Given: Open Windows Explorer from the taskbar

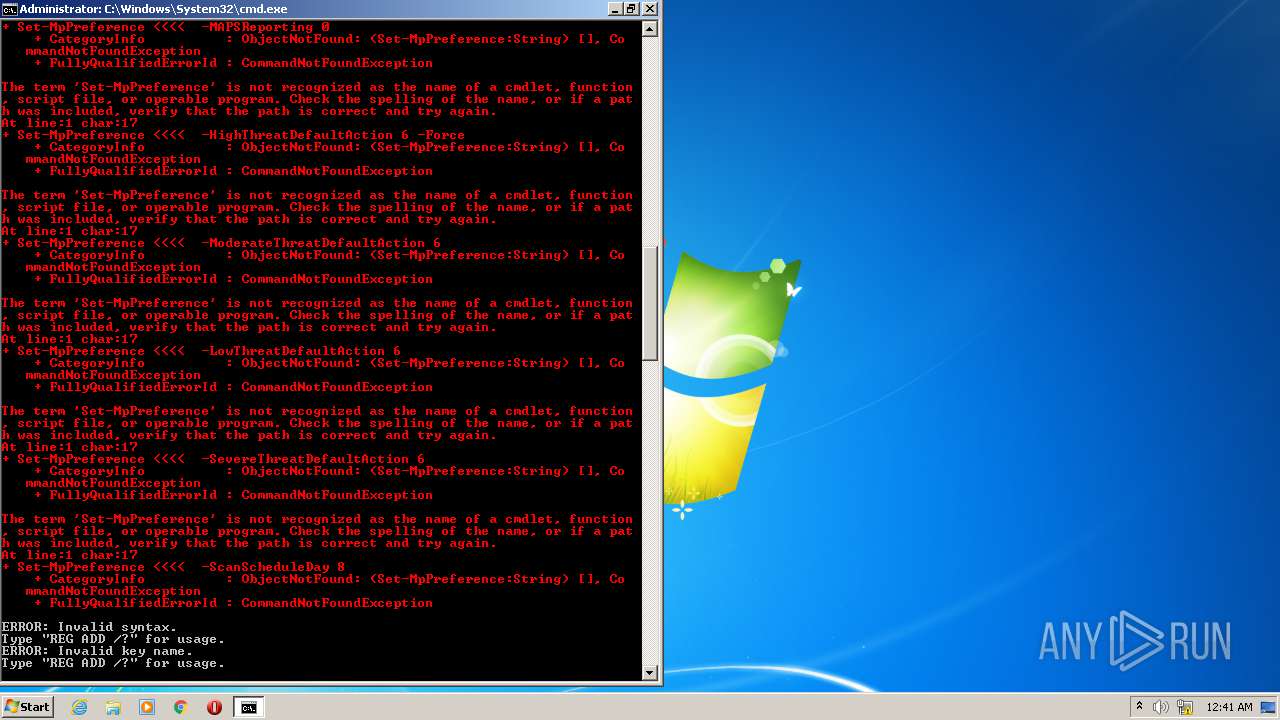Looking at the screenshot, I should (x=113, y=707).
